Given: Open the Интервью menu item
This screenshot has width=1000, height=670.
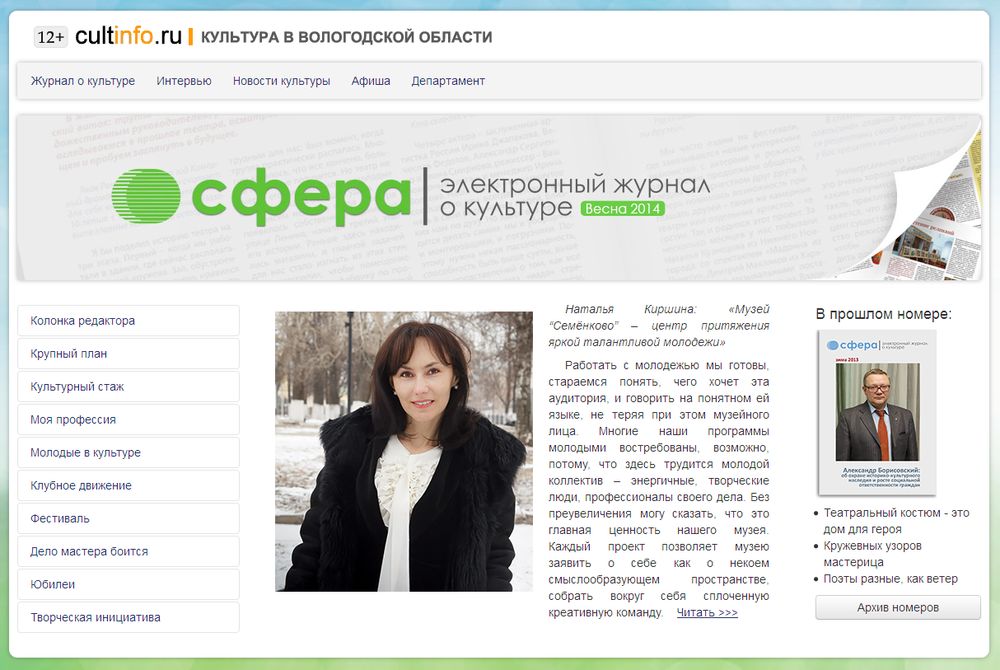Looking at the screenshot, I should pos(184,81).
